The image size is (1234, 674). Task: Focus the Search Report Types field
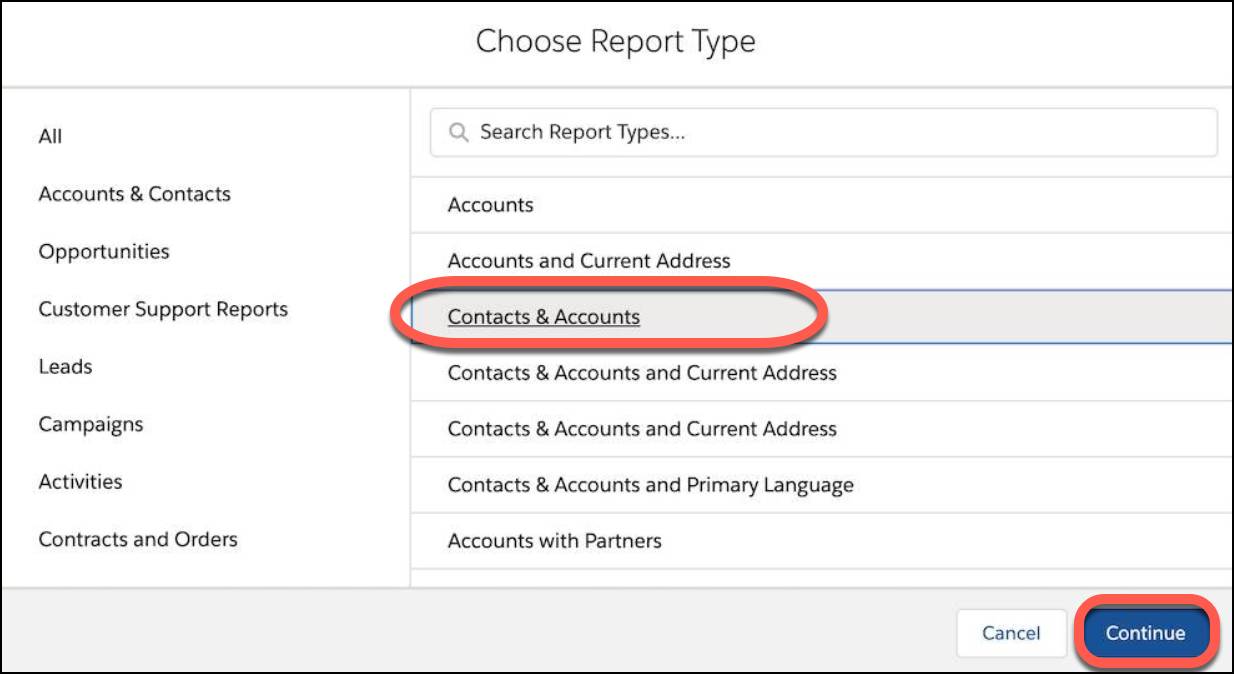pyautogui.click(x=824, y=132)
